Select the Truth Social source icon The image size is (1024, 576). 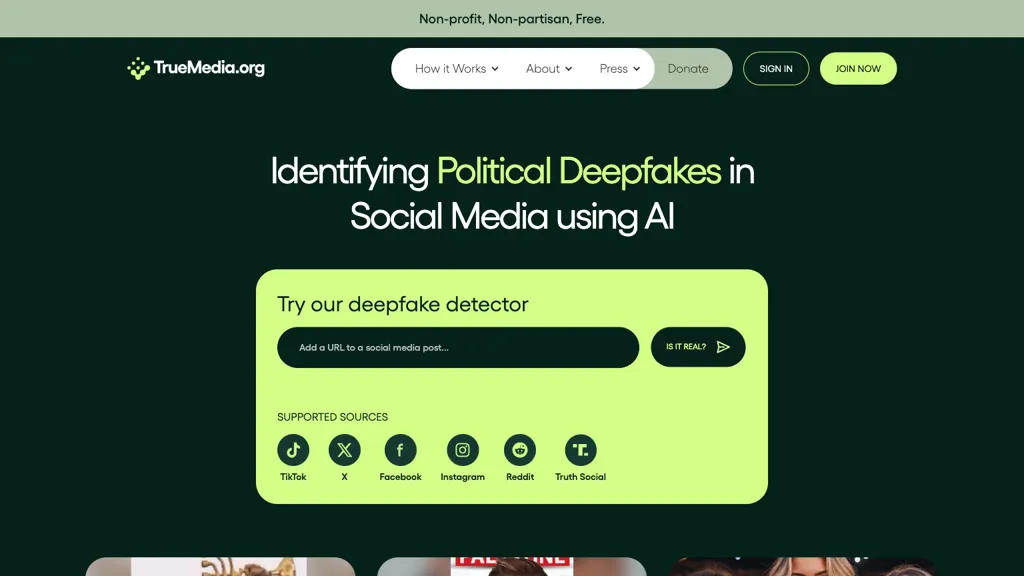[x=580, y=450]
